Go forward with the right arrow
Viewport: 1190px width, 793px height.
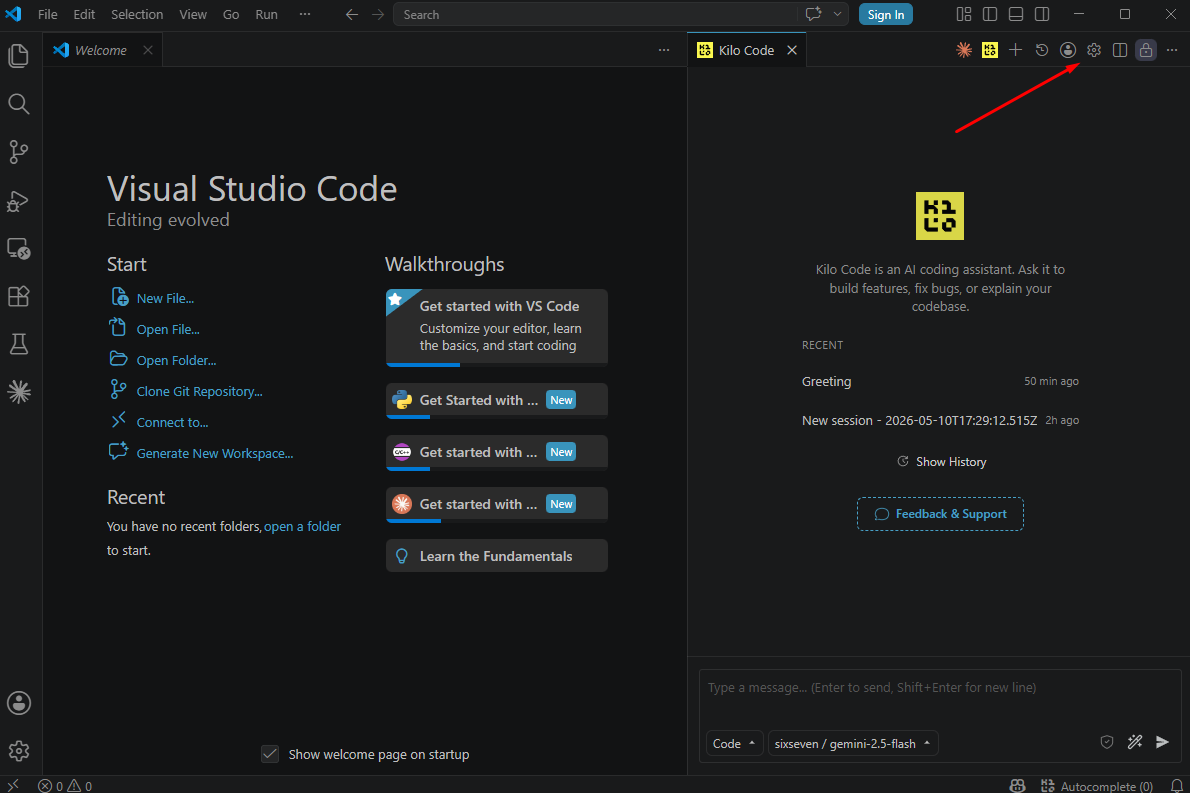tap(378, 14)
